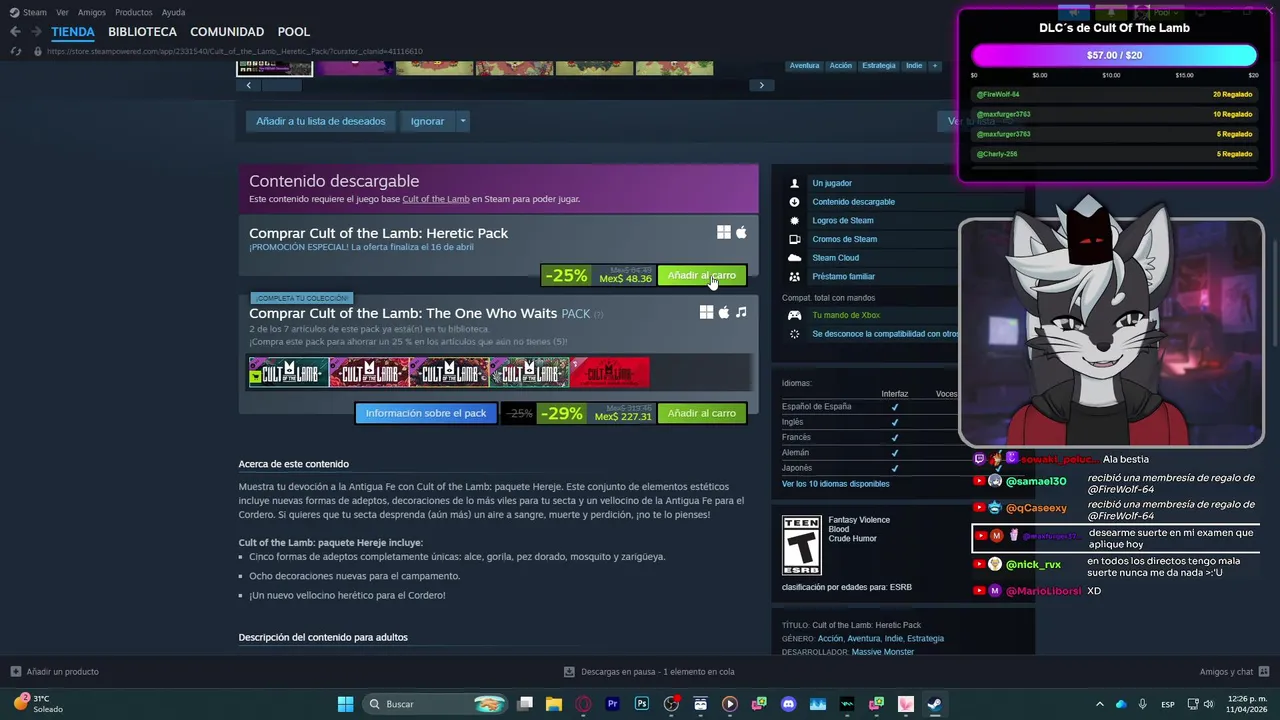Click the Añadir un producto button
Screen dimensions: 1280x720
click(54, 672)
